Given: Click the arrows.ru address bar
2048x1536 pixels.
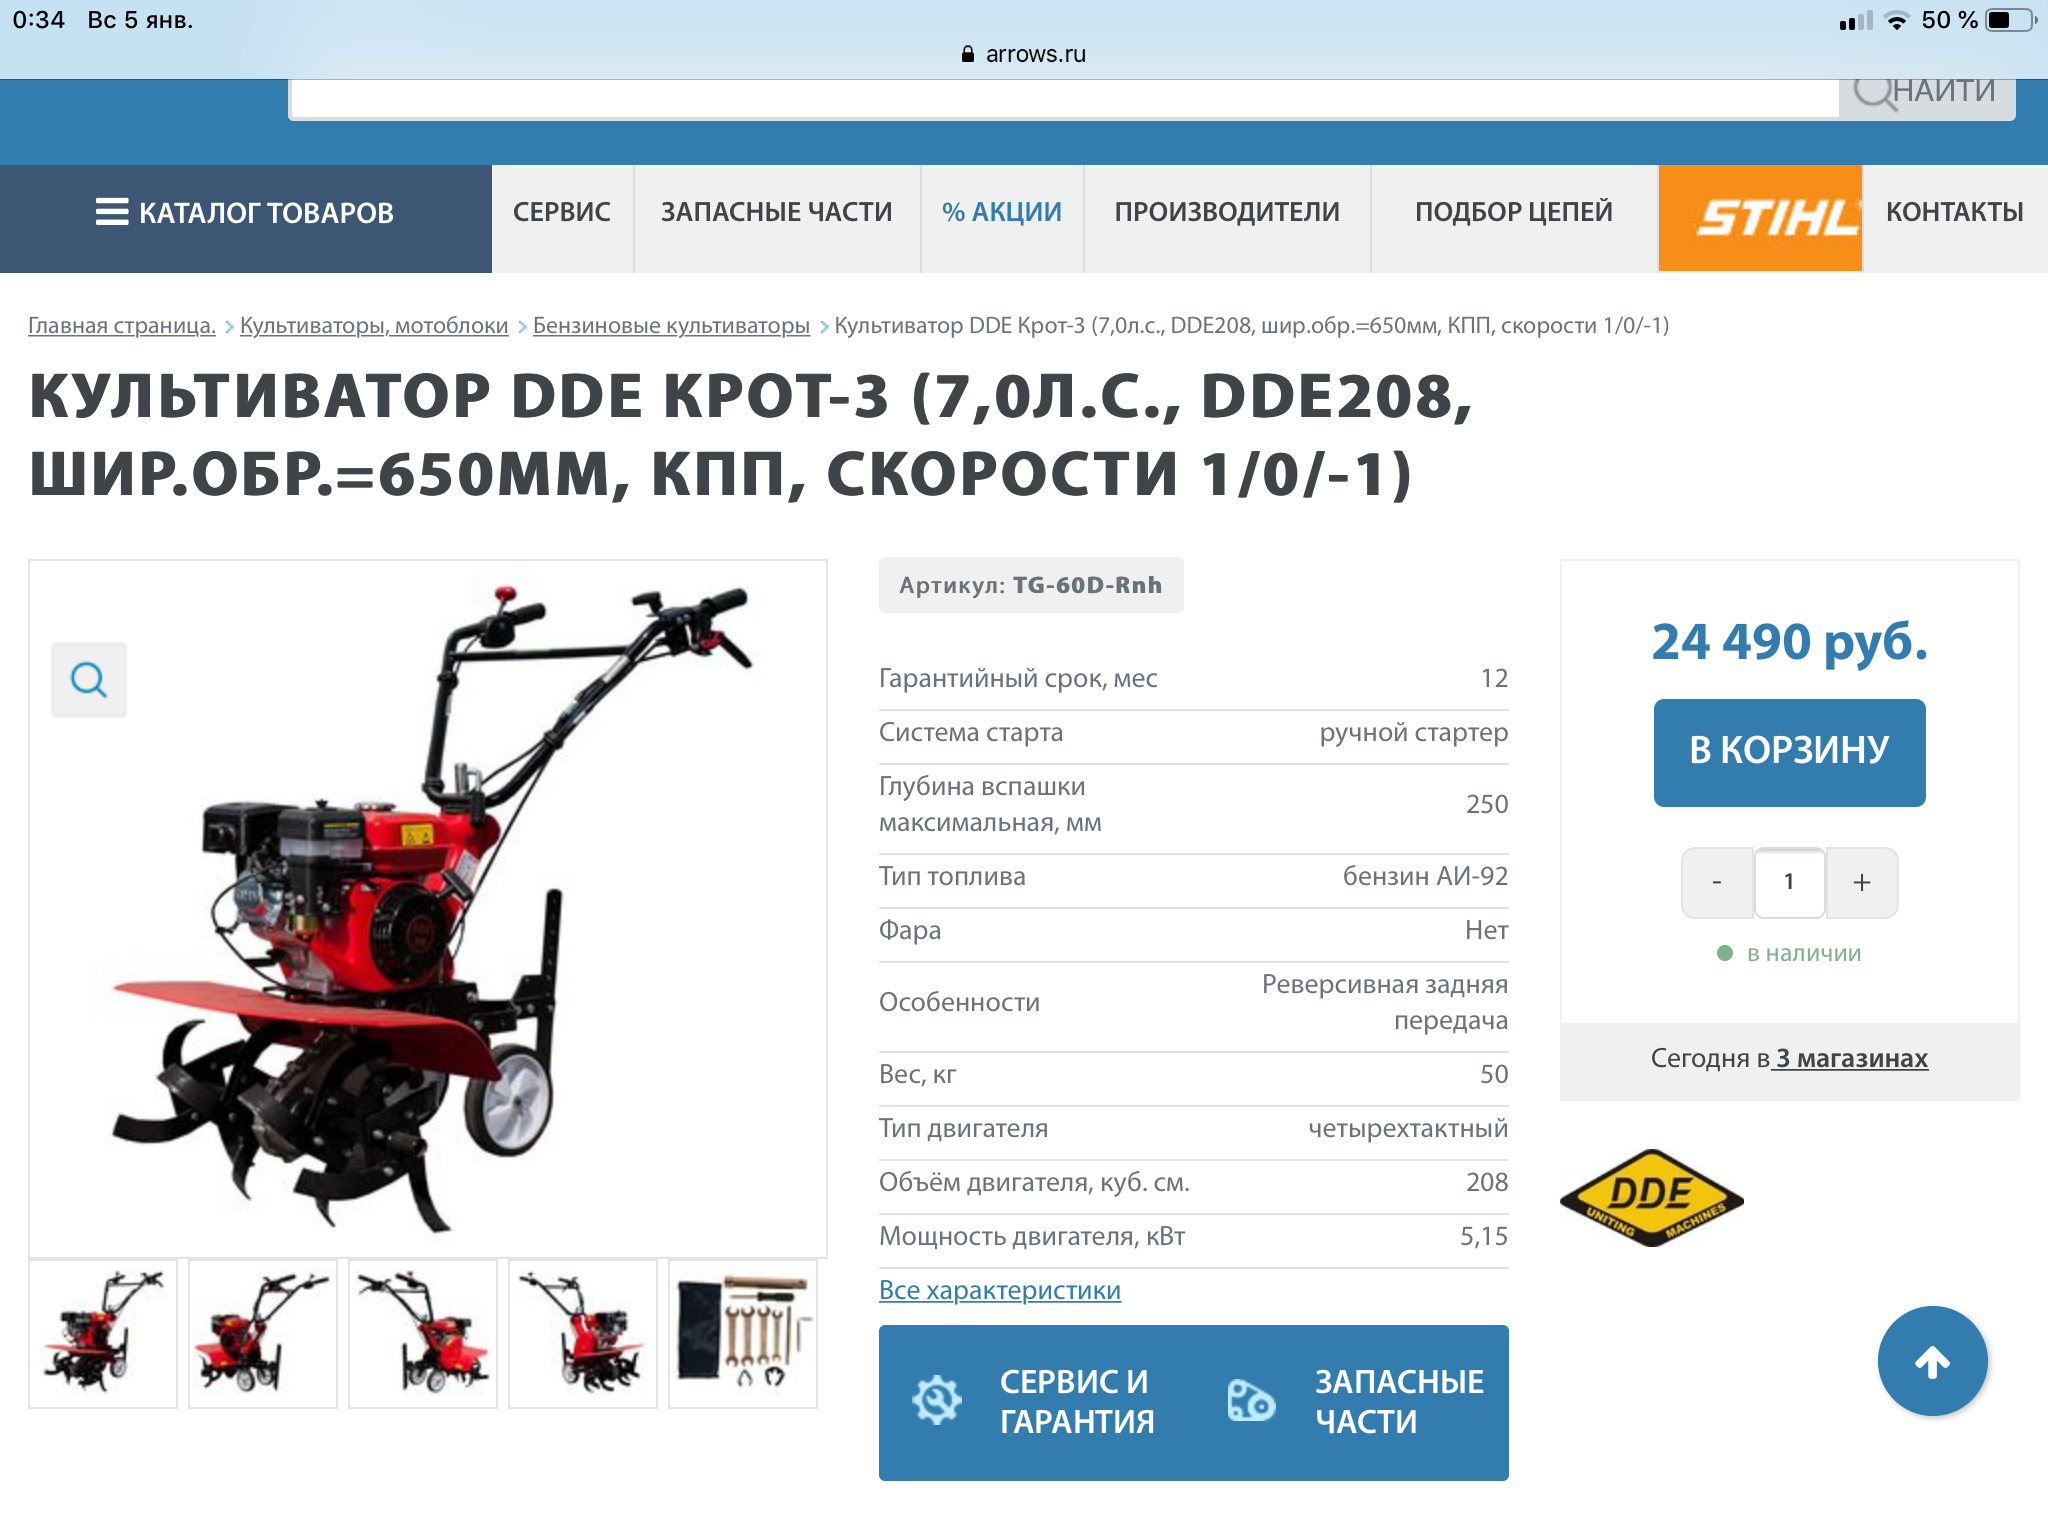Looking at the screenshot, I should point(1024,54).
